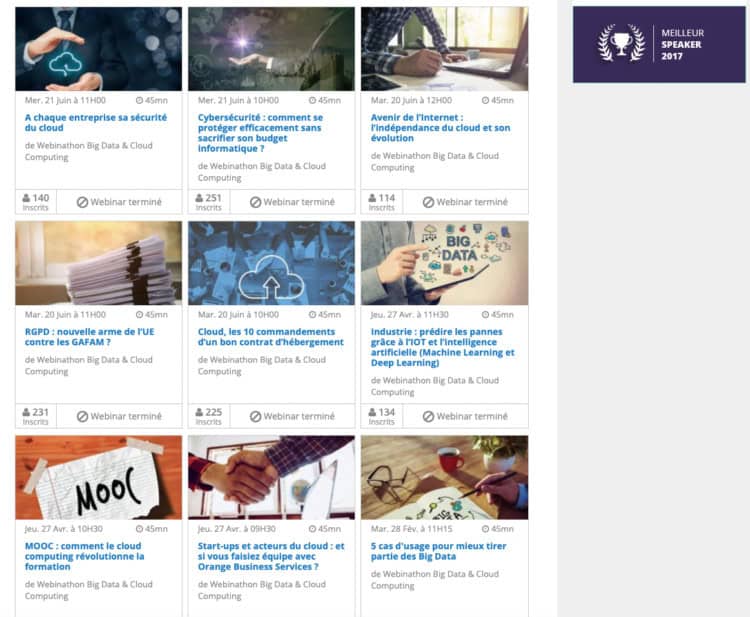Click person icon beside 231 inscrits
Image resolution: width=750 pixels, height=617 pixels.
point(26,412)
